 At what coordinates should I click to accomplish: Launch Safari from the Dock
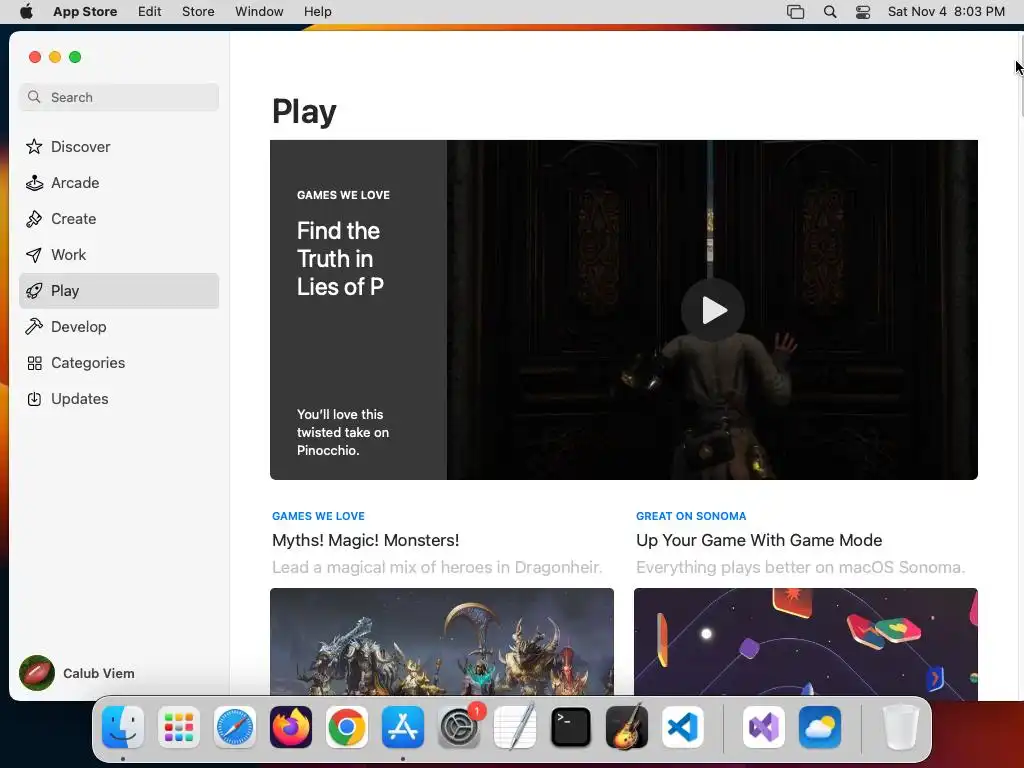coord(234,727)
